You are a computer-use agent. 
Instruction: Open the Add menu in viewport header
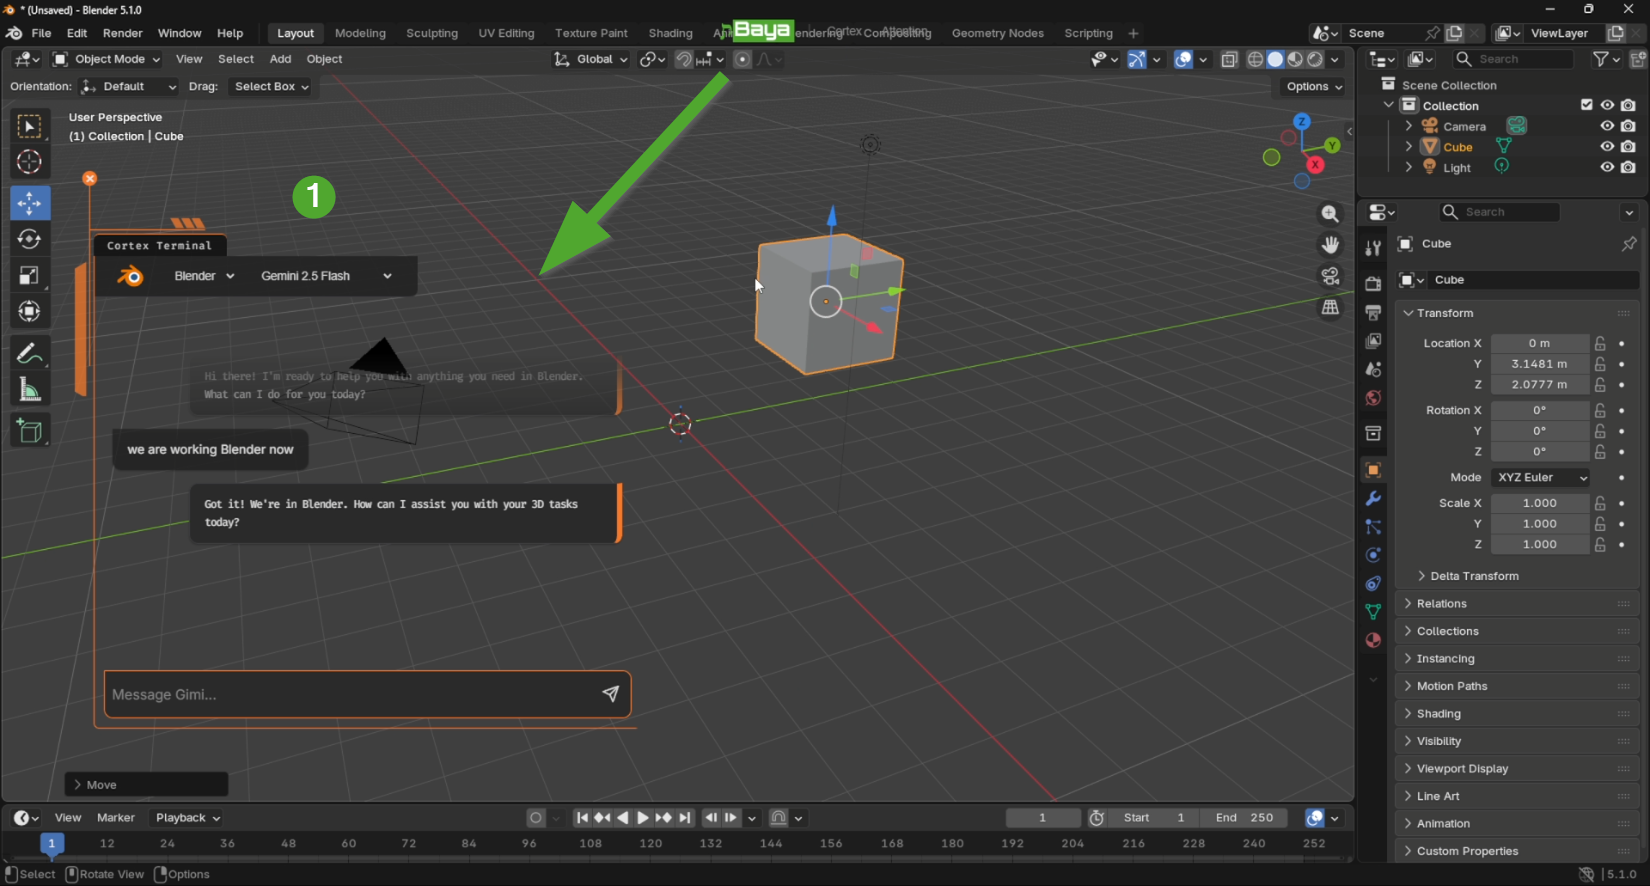(x=280, y=59)
